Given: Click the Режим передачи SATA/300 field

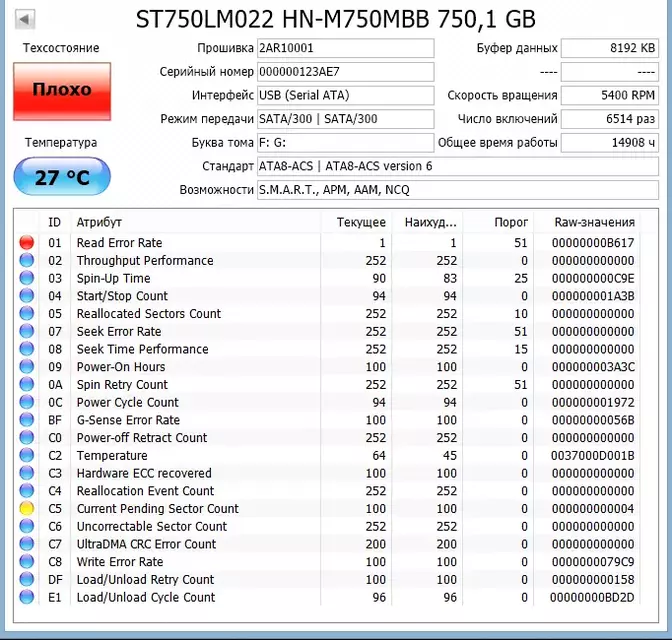Looking at the screenshot, I should (x=345, y=119).
